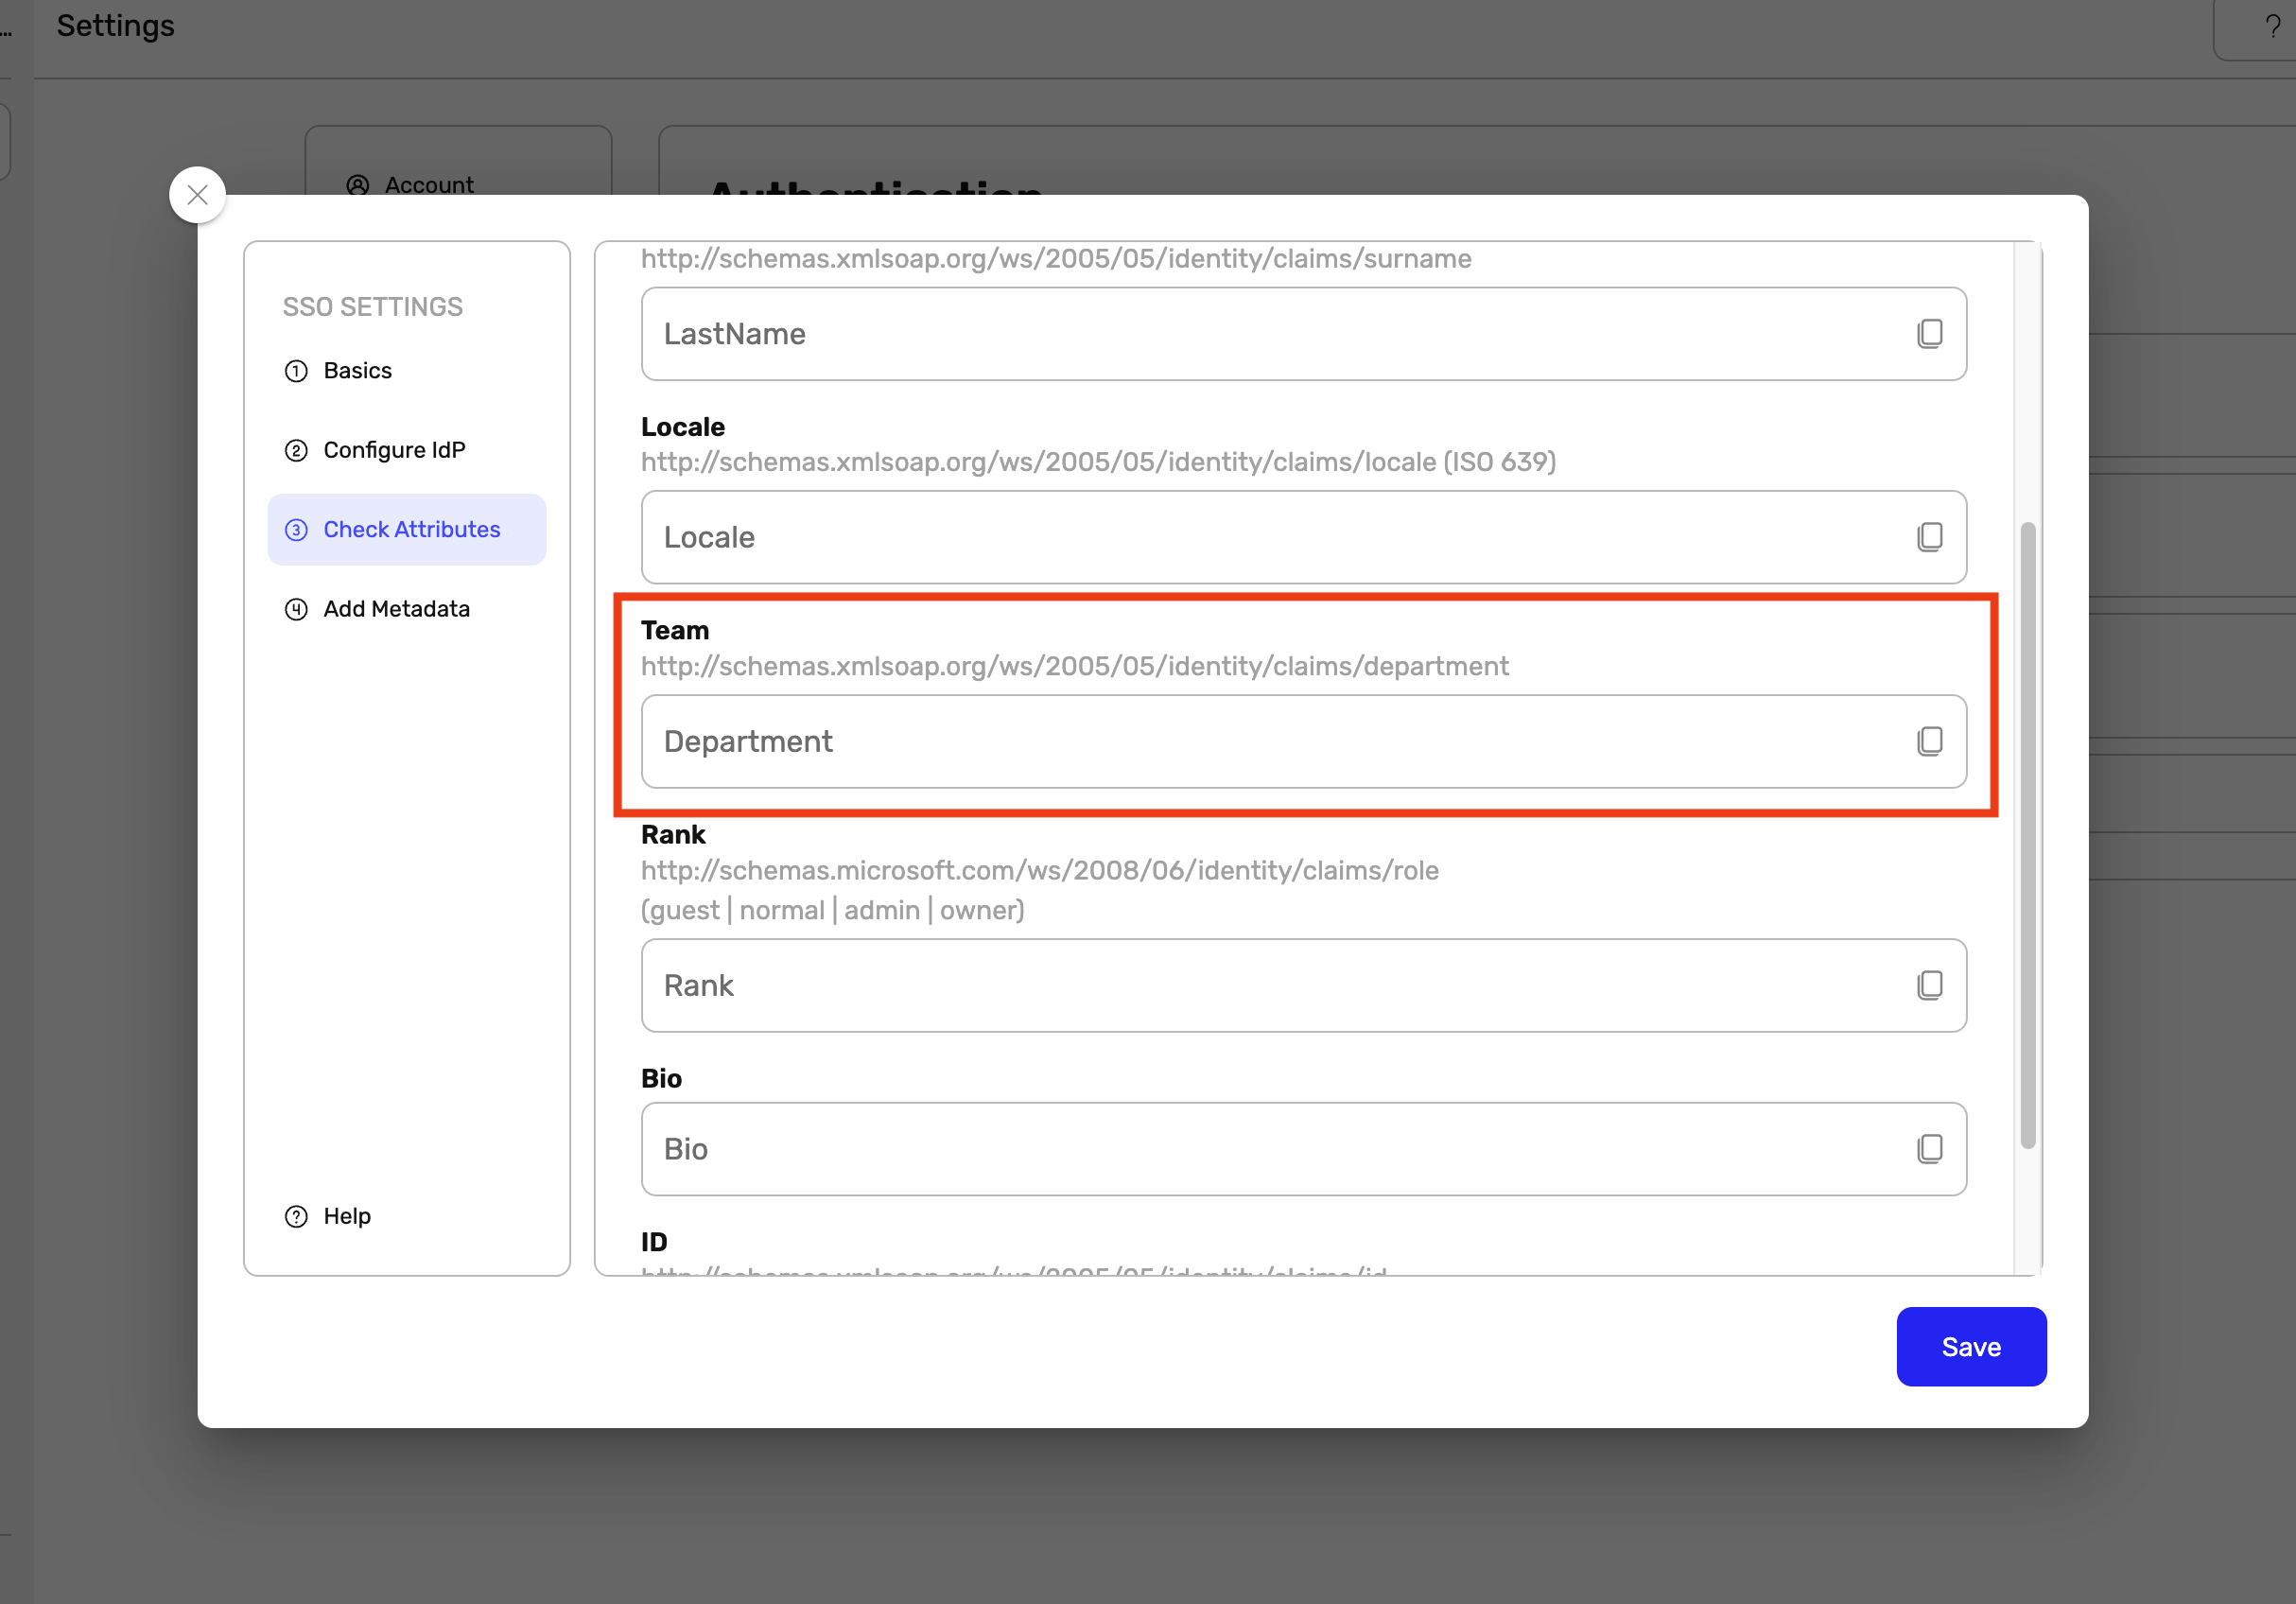Close the SSO settings dialog
Screen dimensions: 2296x1604
[197, 195]
